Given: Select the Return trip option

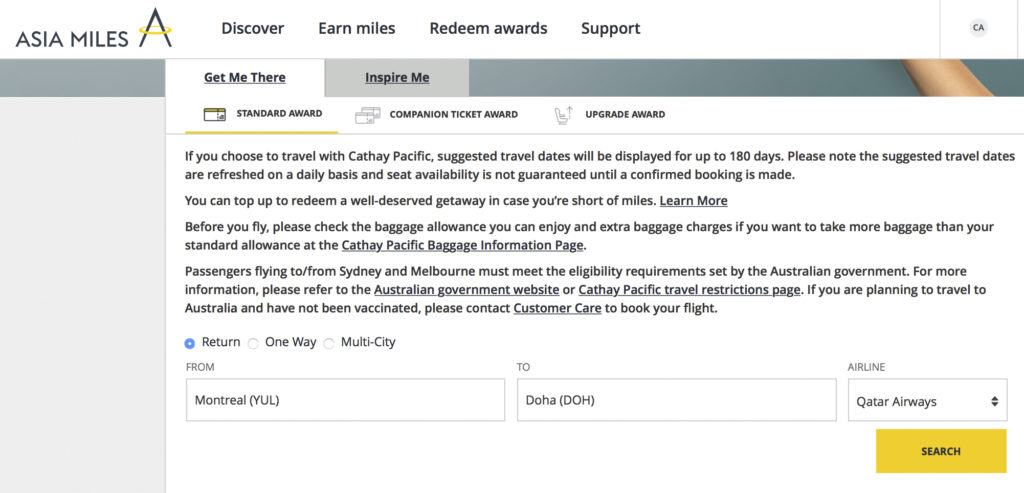Looking at the screenshot, I should 190,343.
